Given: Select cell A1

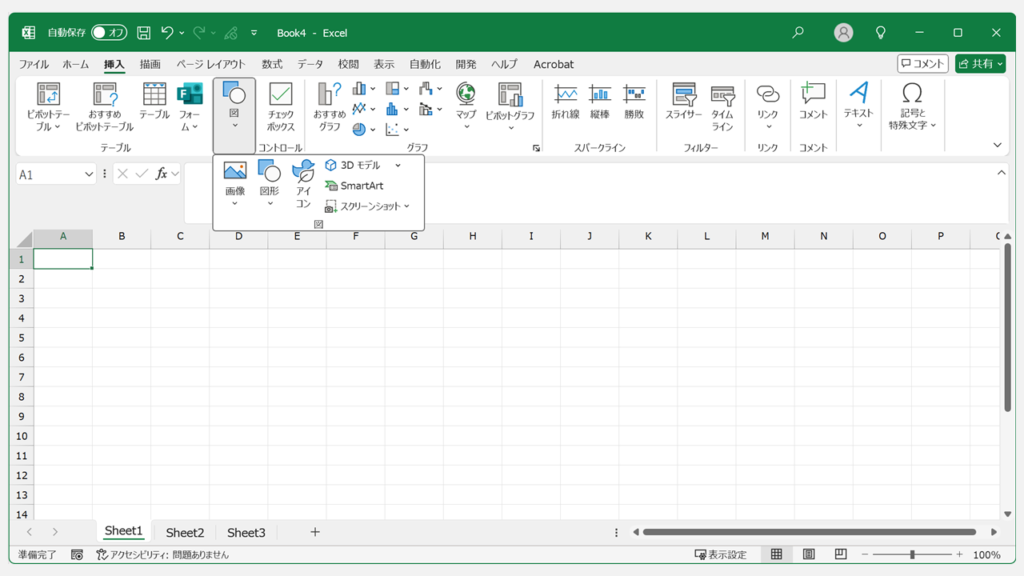Looking at the screenshot, I should pyautogui.click(x=63, y=259).
